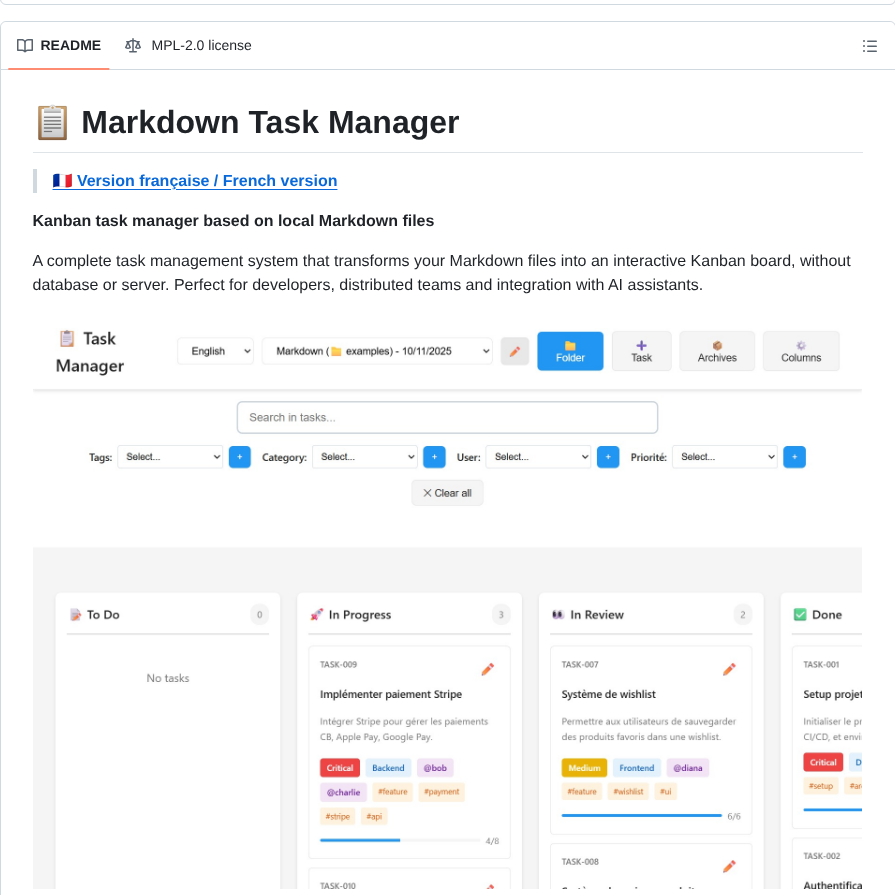This screenshot has height=895, width=895.
Task: Open the English language dropdown
Action: 215,351
